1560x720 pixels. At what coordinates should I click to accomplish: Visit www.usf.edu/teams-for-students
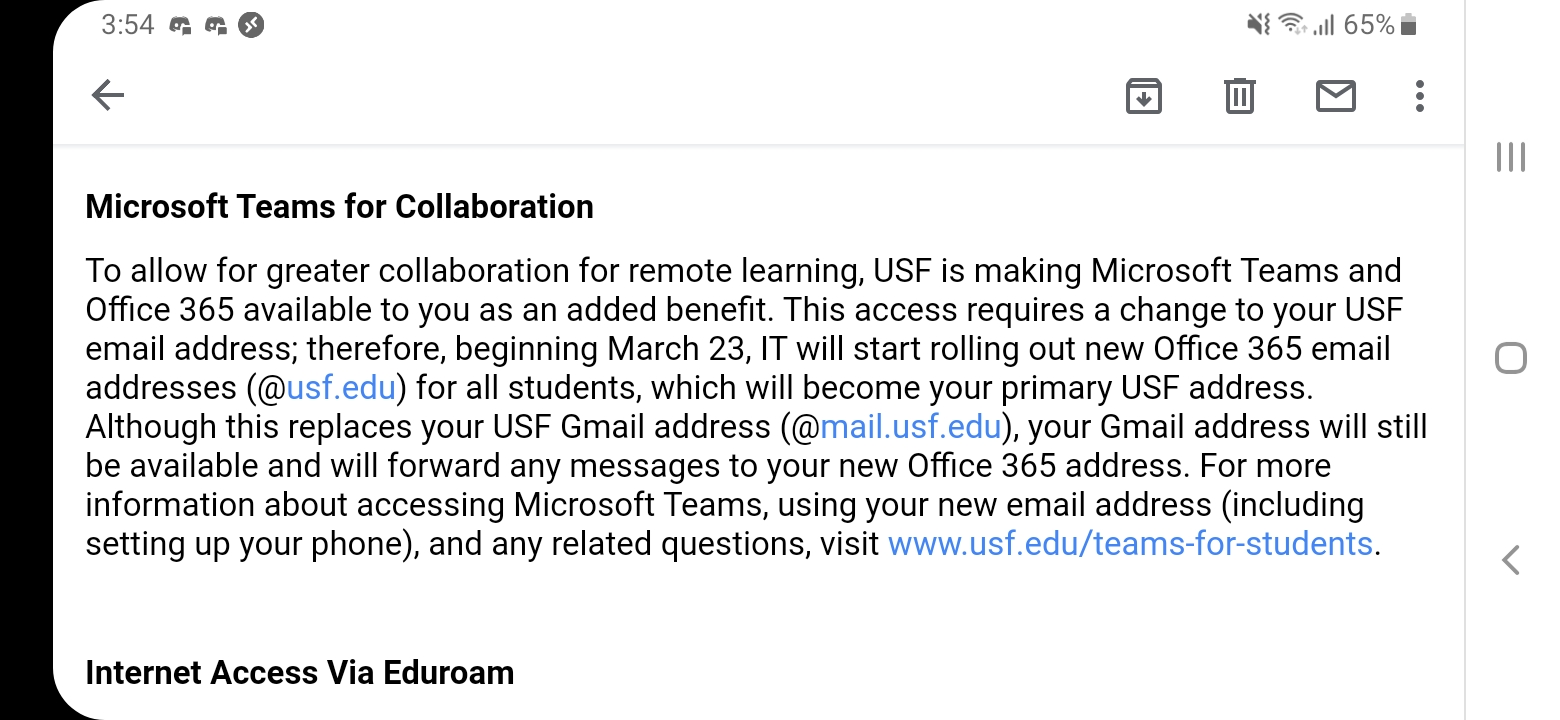pyautogui.click(x=1130, y=543)
